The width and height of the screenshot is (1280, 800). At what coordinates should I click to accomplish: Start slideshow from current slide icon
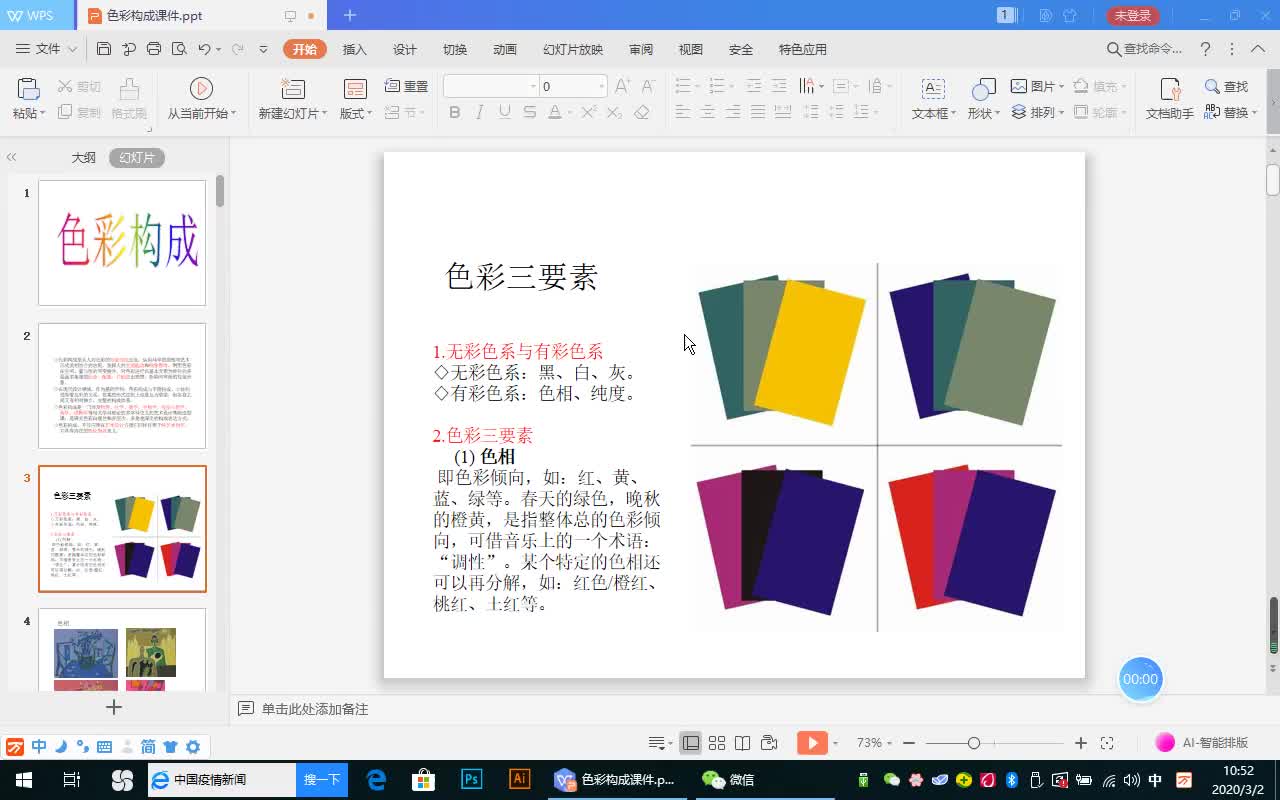(x=201, y=89)
